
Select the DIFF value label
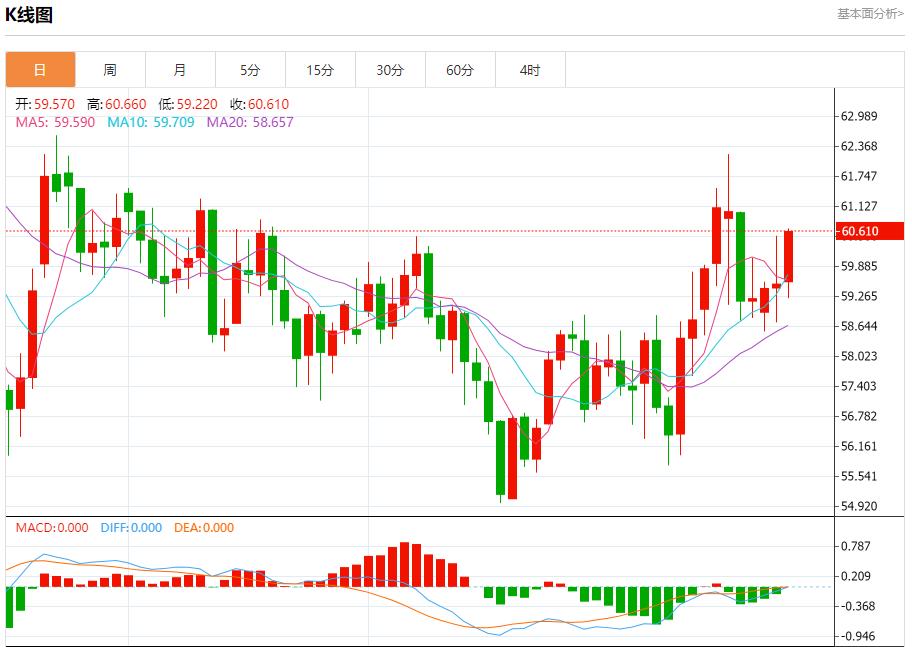130,528
